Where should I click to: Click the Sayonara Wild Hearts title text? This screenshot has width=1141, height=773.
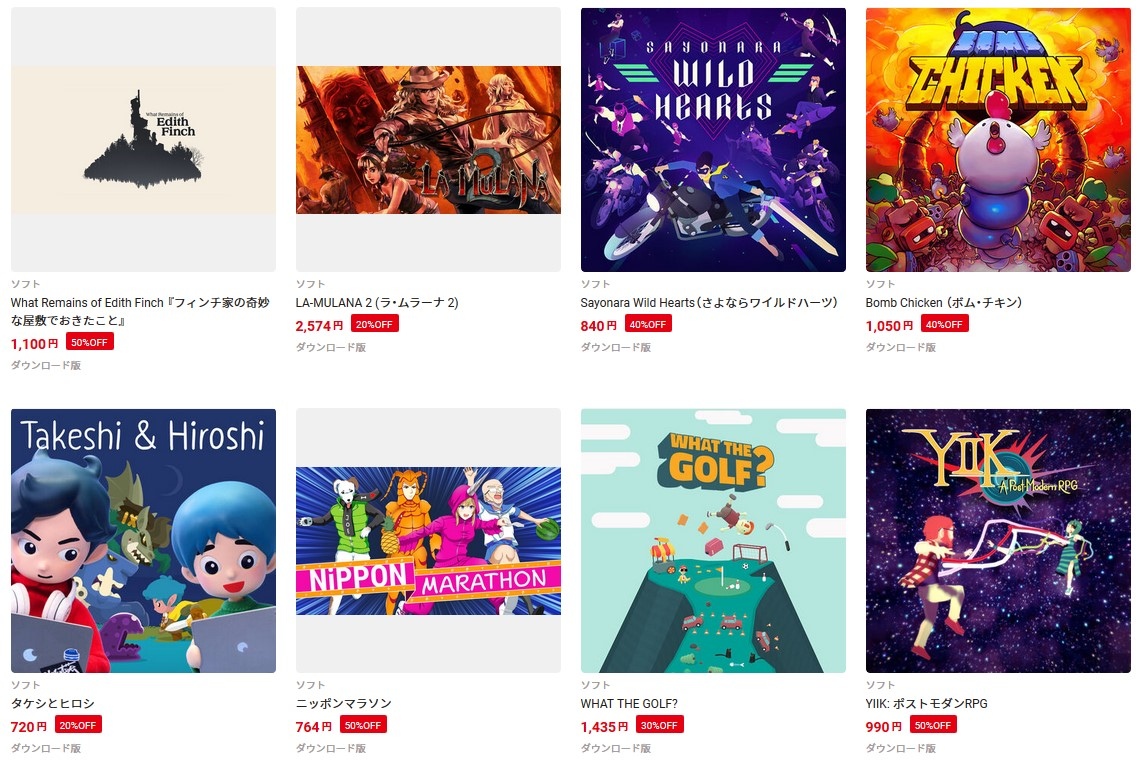(709, 303)
